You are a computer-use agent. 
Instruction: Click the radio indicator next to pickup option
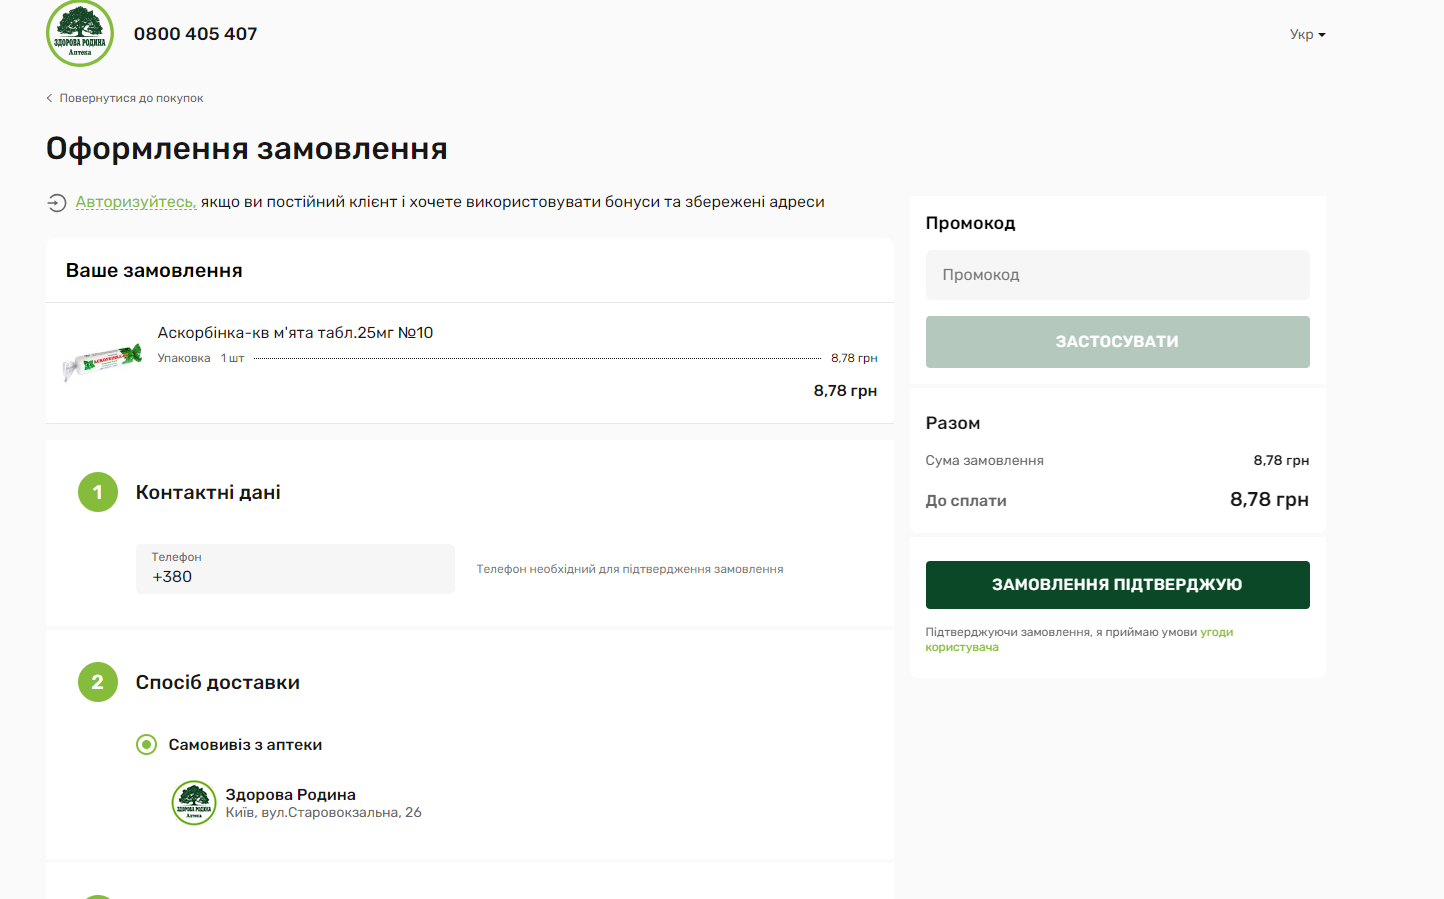pyautogui.click(x=147, y=744)
